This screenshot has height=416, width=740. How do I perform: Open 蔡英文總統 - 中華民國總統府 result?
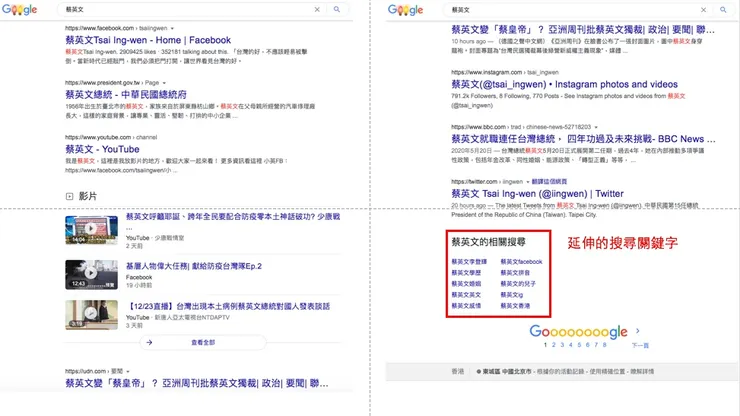point(126,94)
